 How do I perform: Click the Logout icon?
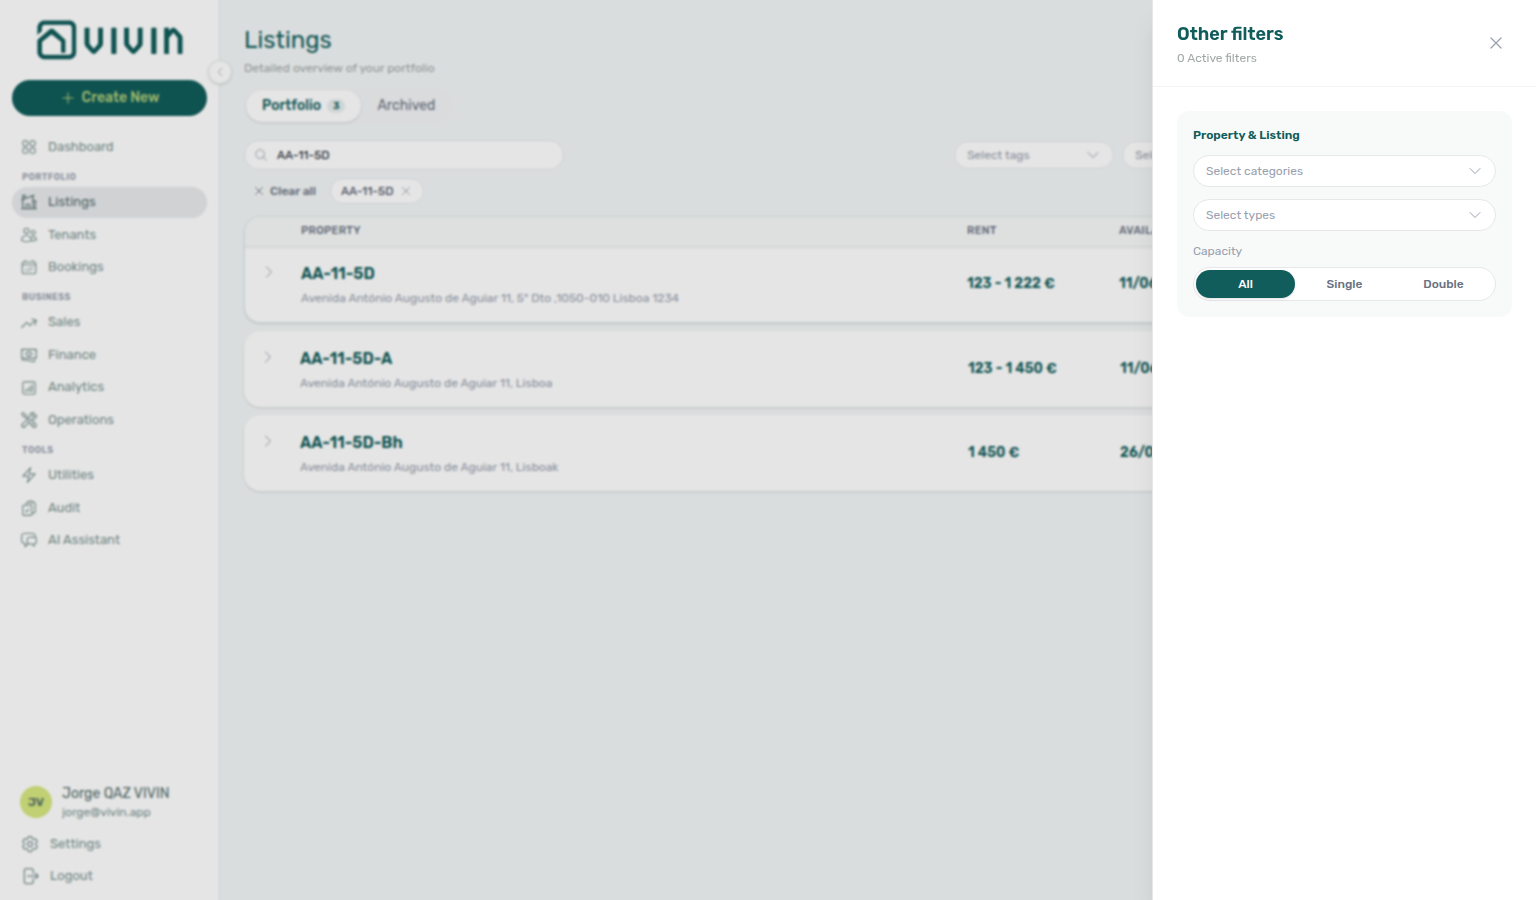30,876
